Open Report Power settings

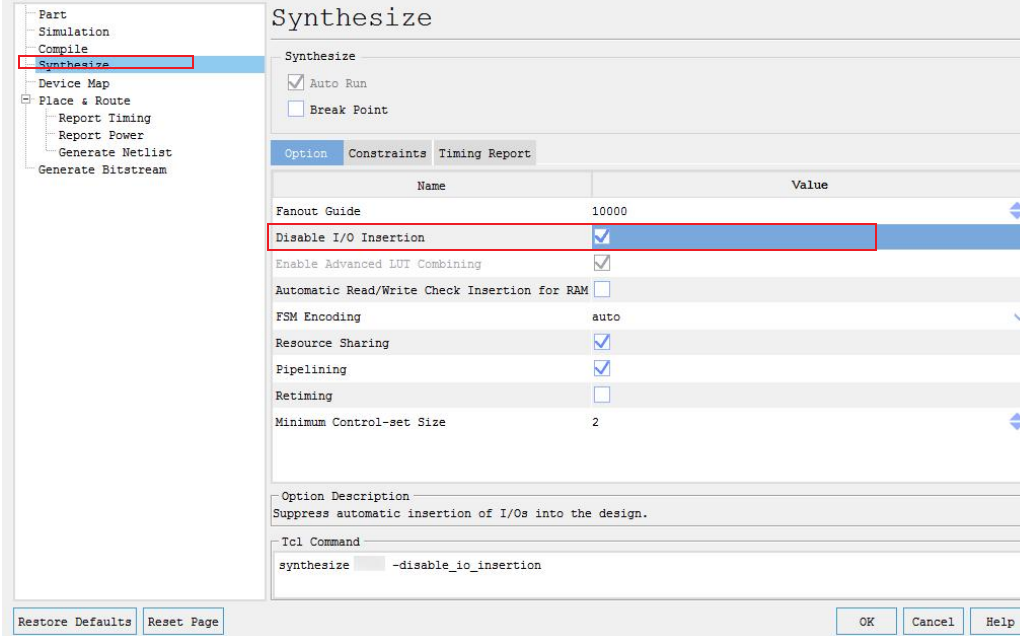pos(101,135)
